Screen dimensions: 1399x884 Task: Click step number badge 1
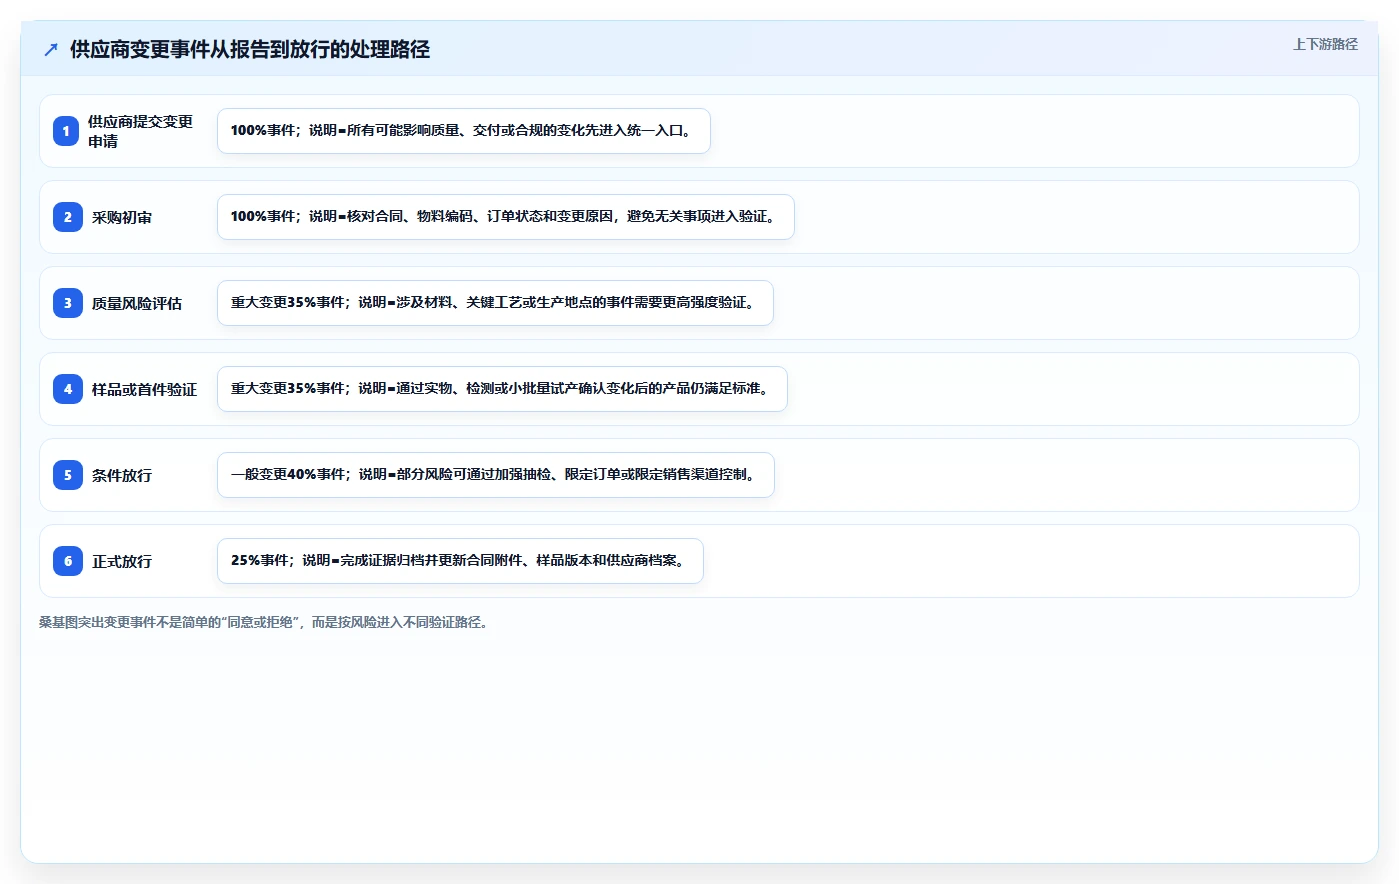coord(66,131)
